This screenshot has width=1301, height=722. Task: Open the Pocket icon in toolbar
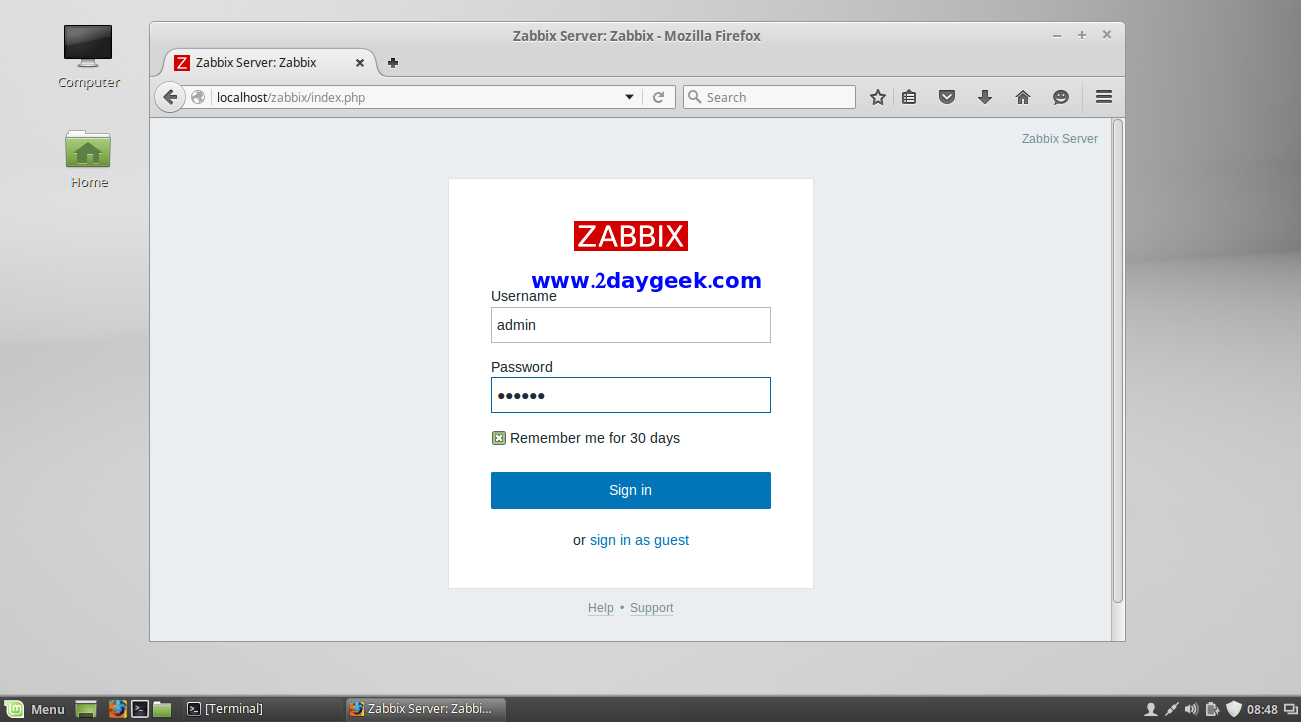(947, 97)
